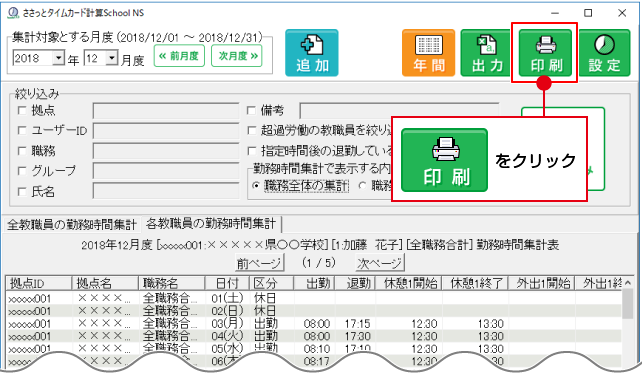This screenshot has height=377, width=642.
Task: Select the 04(火) date cell
Action: coord(227,336)
